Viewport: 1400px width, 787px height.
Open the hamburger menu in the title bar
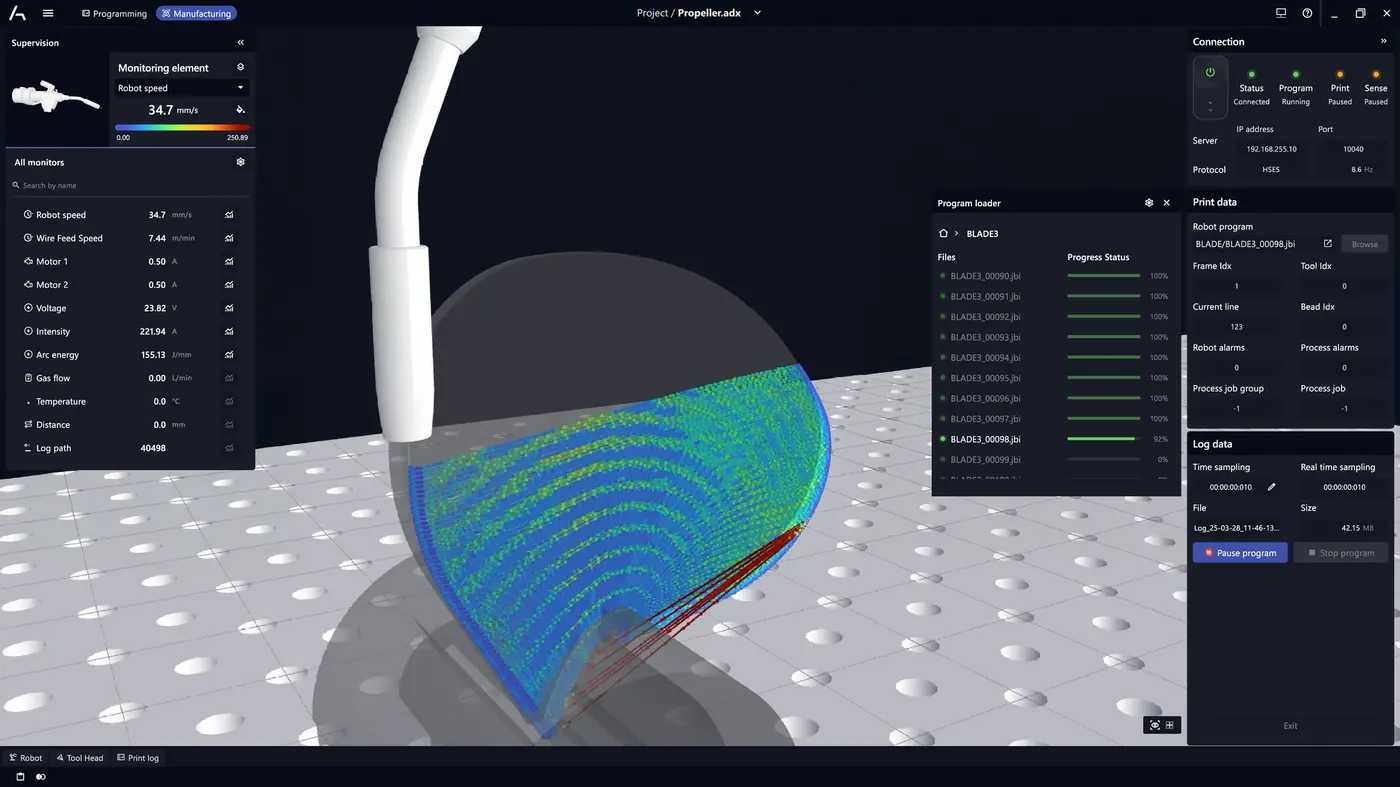tap(48, 14)
